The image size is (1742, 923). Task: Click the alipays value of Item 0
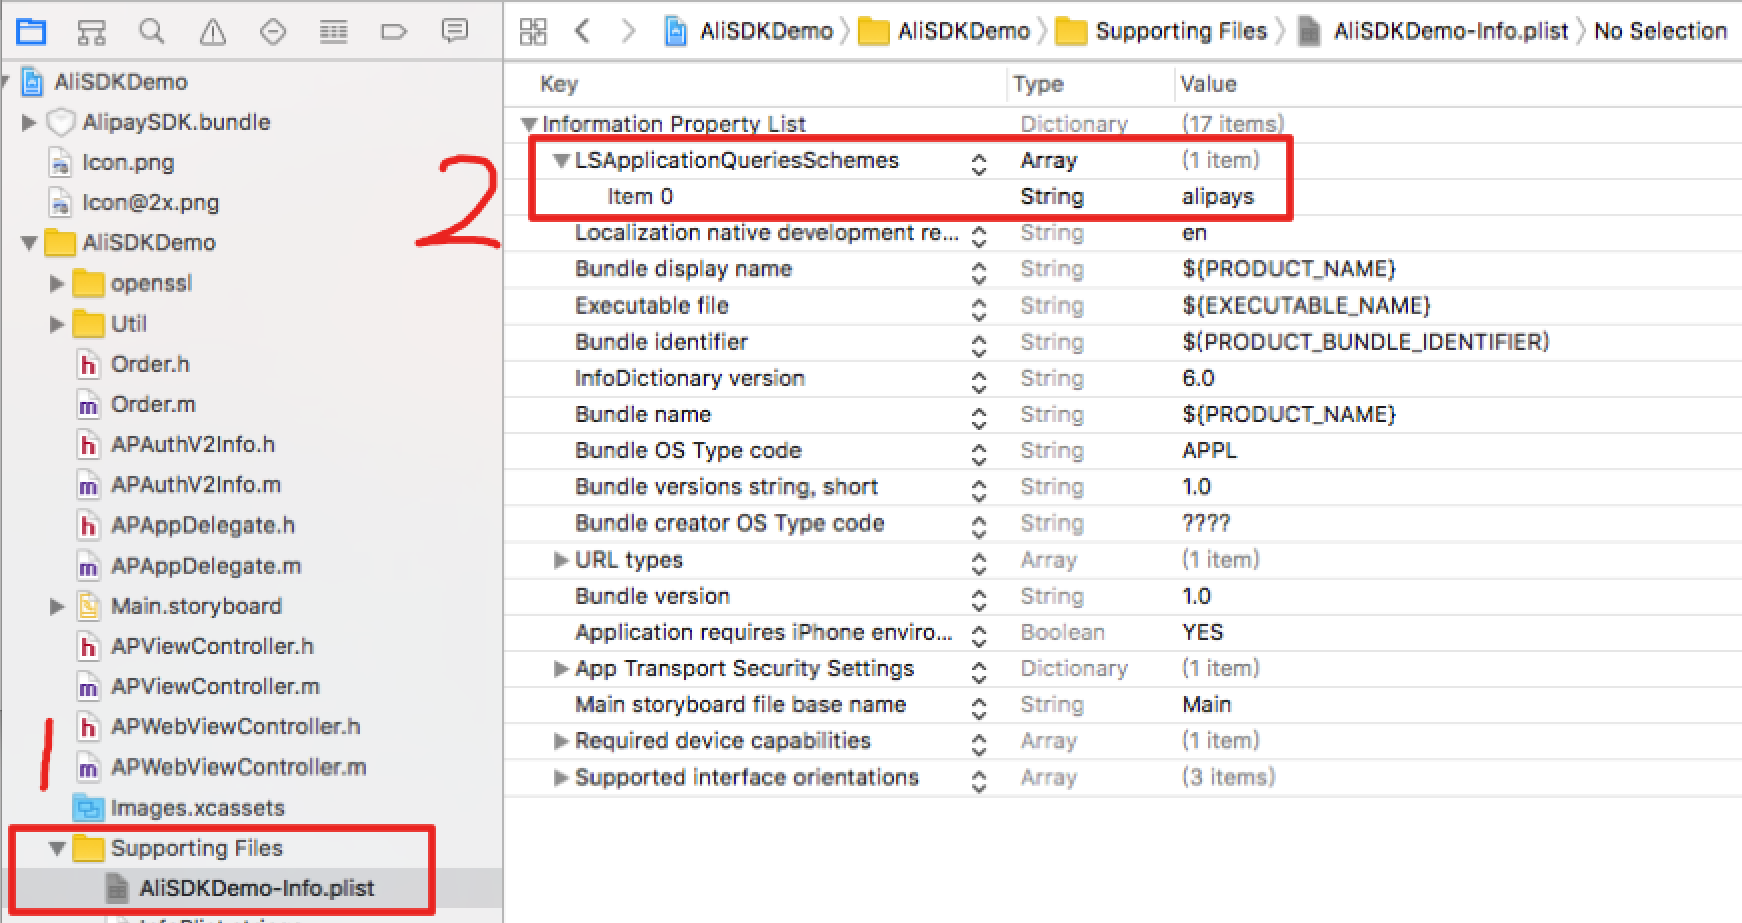[x=1217, y=197]
